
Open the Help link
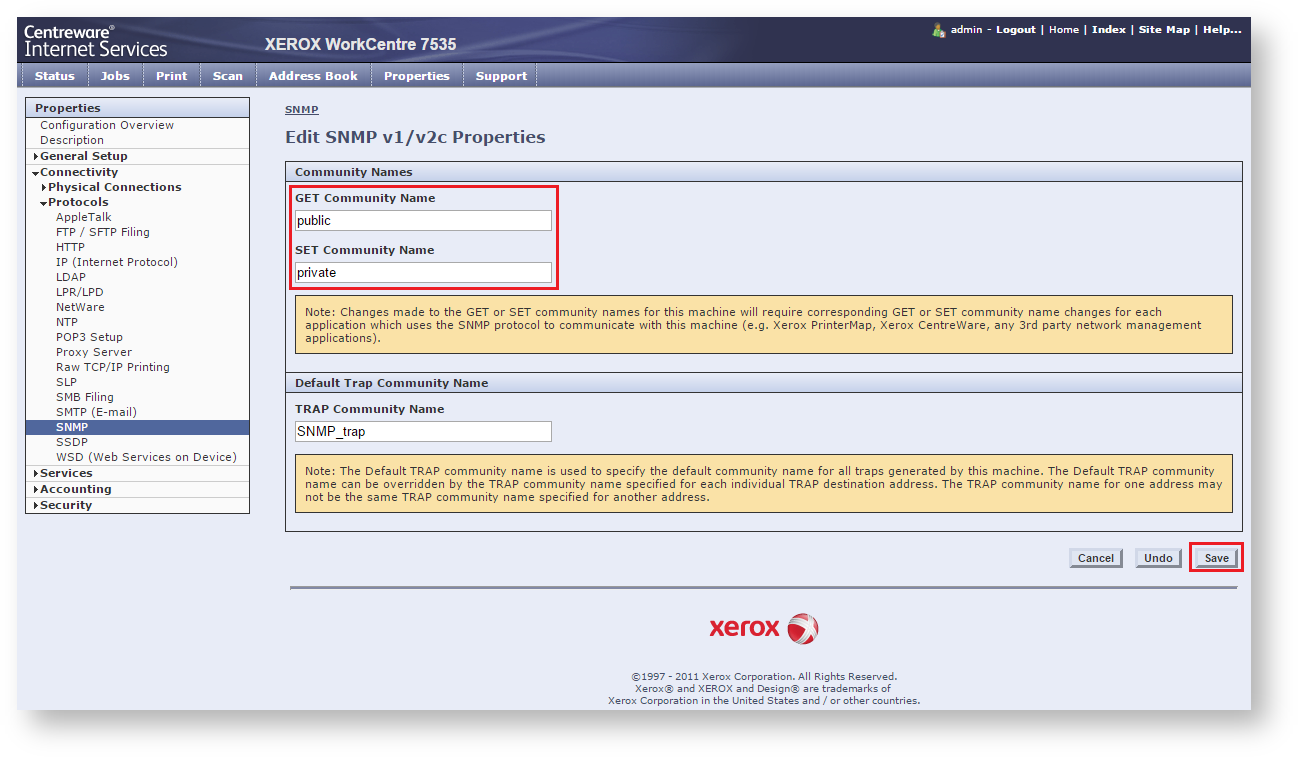1222,30
